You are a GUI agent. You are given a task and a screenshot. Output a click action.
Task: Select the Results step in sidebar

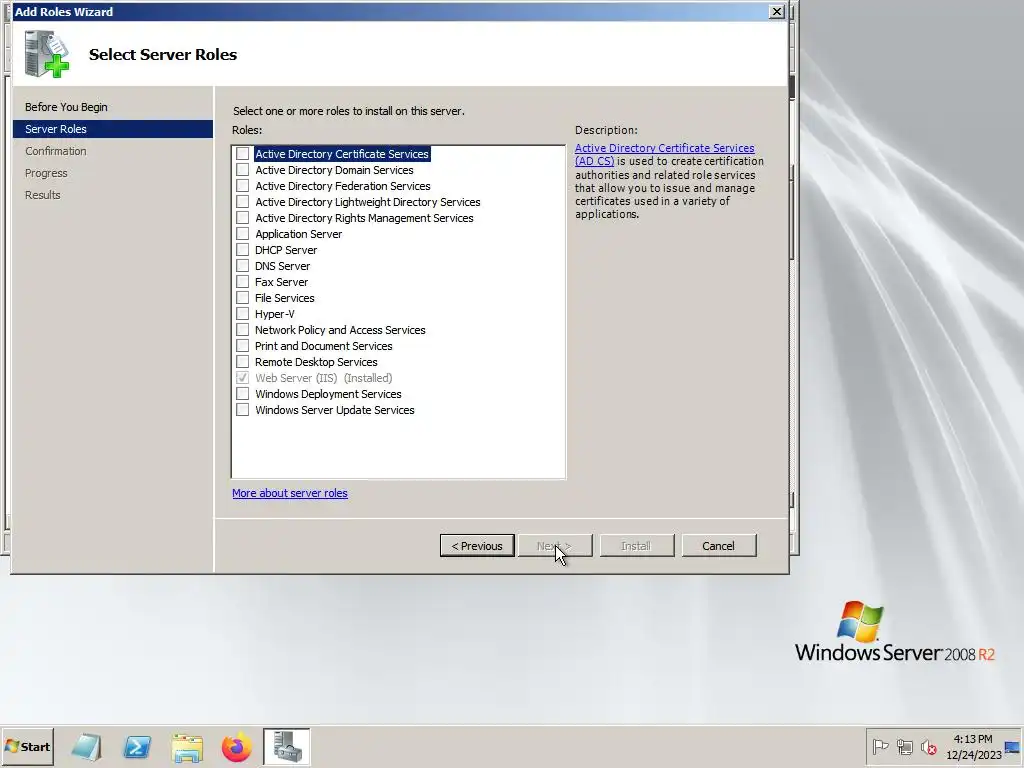[x=42, y=195]
